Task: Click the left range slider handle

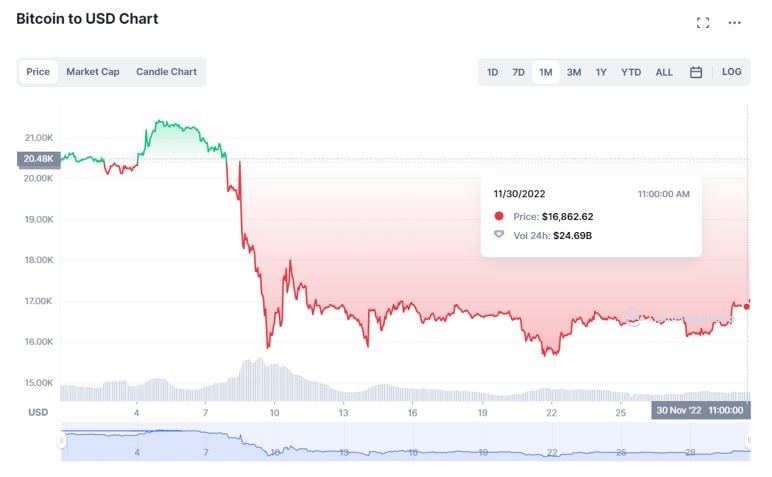Action: 62,440
